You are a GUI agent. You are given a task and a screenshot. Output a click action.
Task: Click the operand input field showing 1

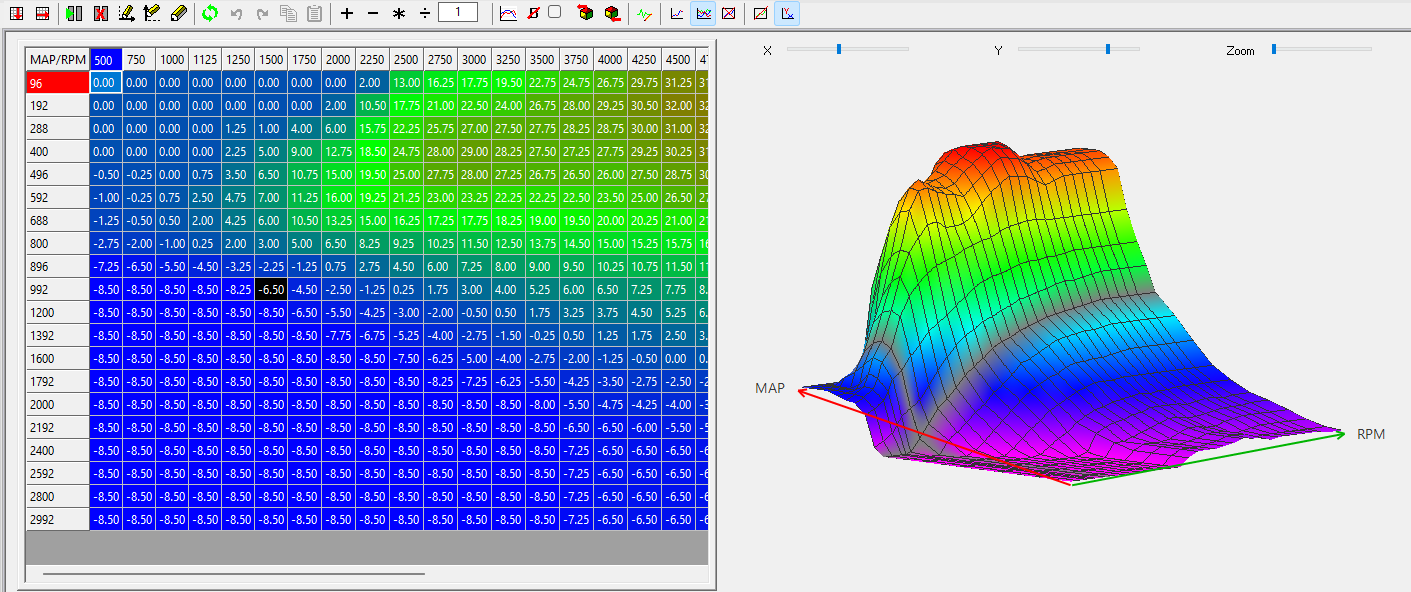(458, 12)
